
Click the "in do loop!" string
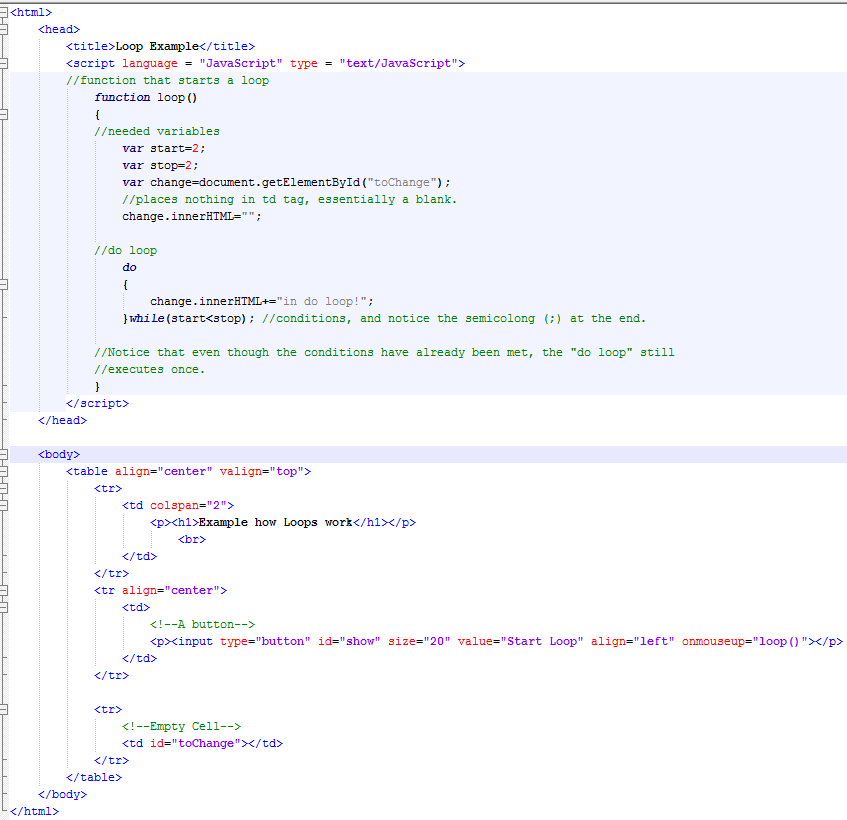click(321, 301)
